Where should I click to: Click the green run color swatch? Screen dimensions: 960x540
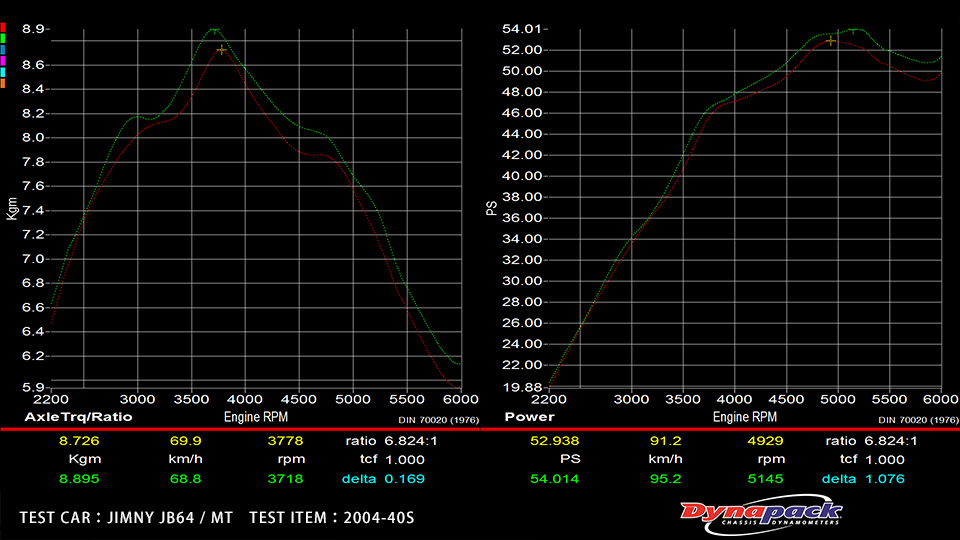(x=4, y=38)
